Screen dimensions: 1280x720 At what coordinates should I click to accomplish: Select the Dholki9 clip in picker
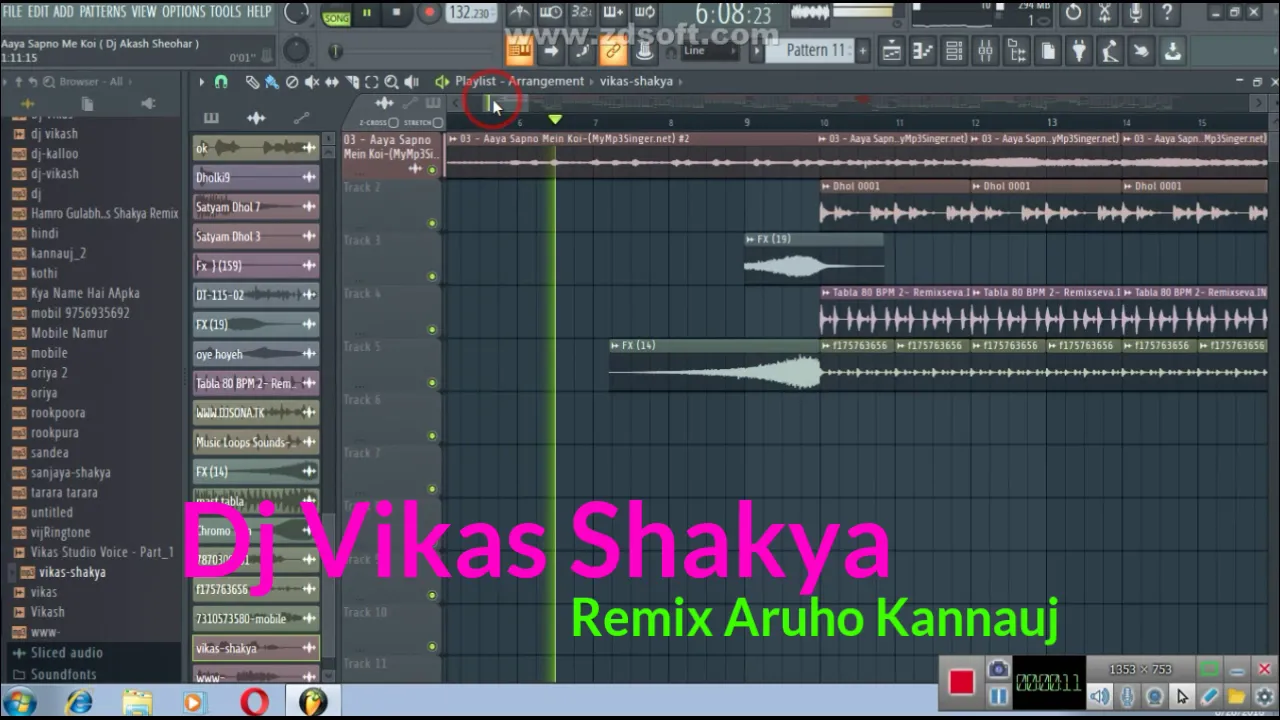click(x=255, y=178)
